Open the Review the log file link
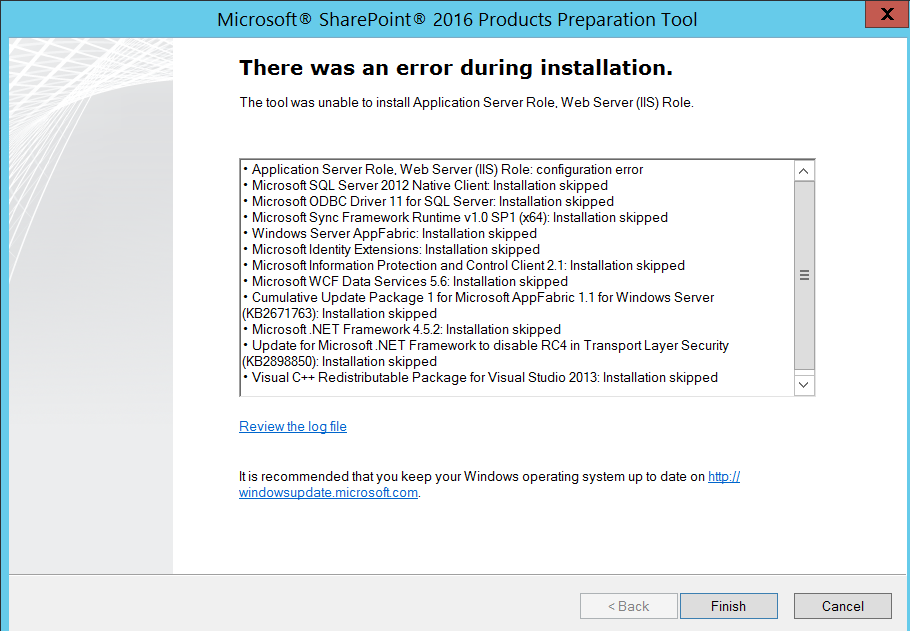910x631 pixels. (293, 427)
